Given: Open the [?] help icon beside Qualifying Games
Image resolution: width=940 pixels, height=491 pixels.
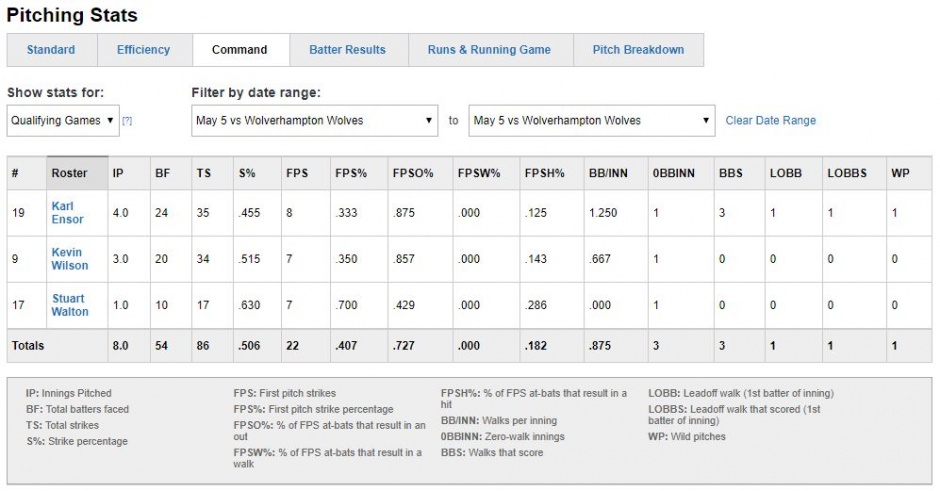Looking at the screenshot, I should tap(127, 121).
